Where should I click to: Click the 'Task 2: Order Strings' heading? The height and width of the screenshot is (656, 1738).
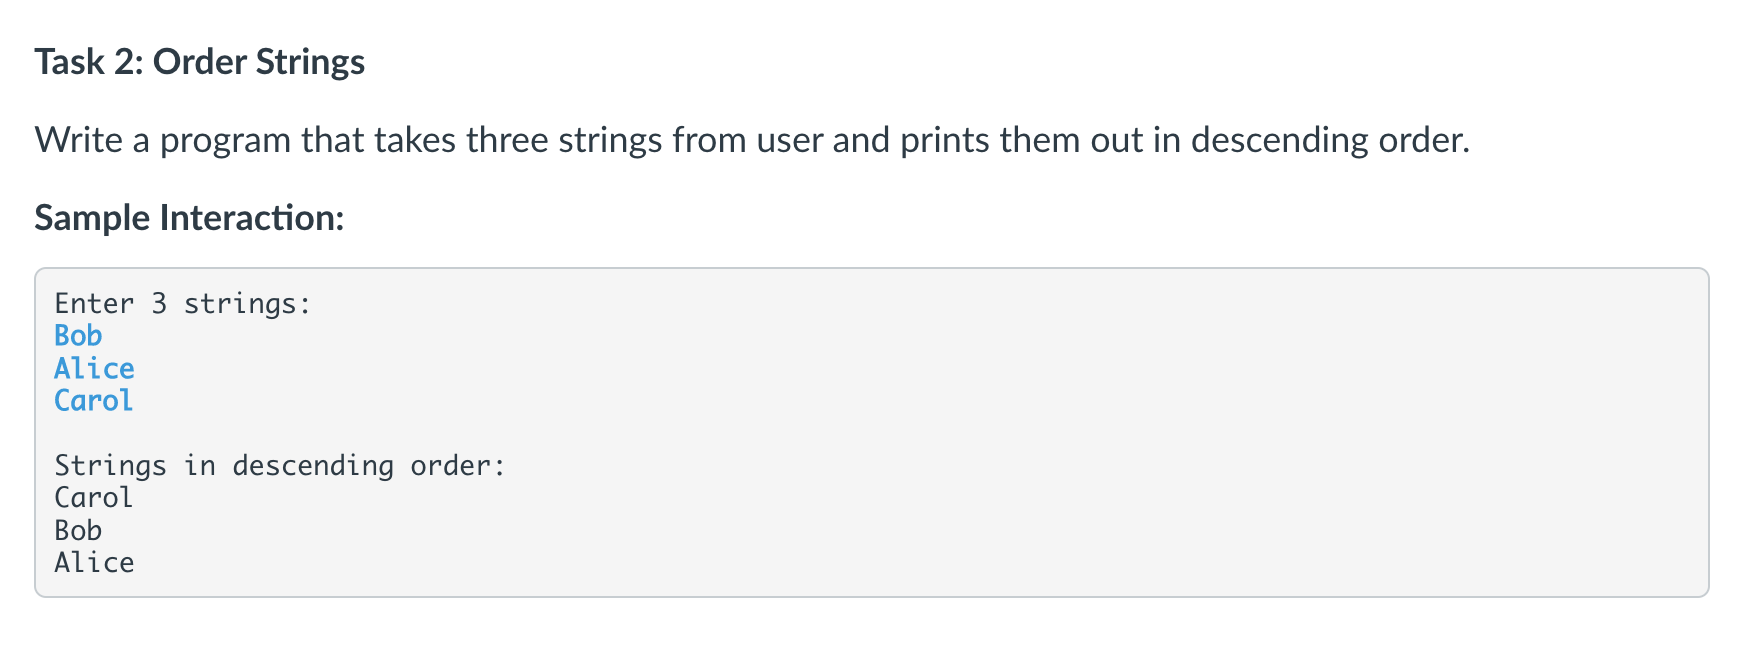200,62
